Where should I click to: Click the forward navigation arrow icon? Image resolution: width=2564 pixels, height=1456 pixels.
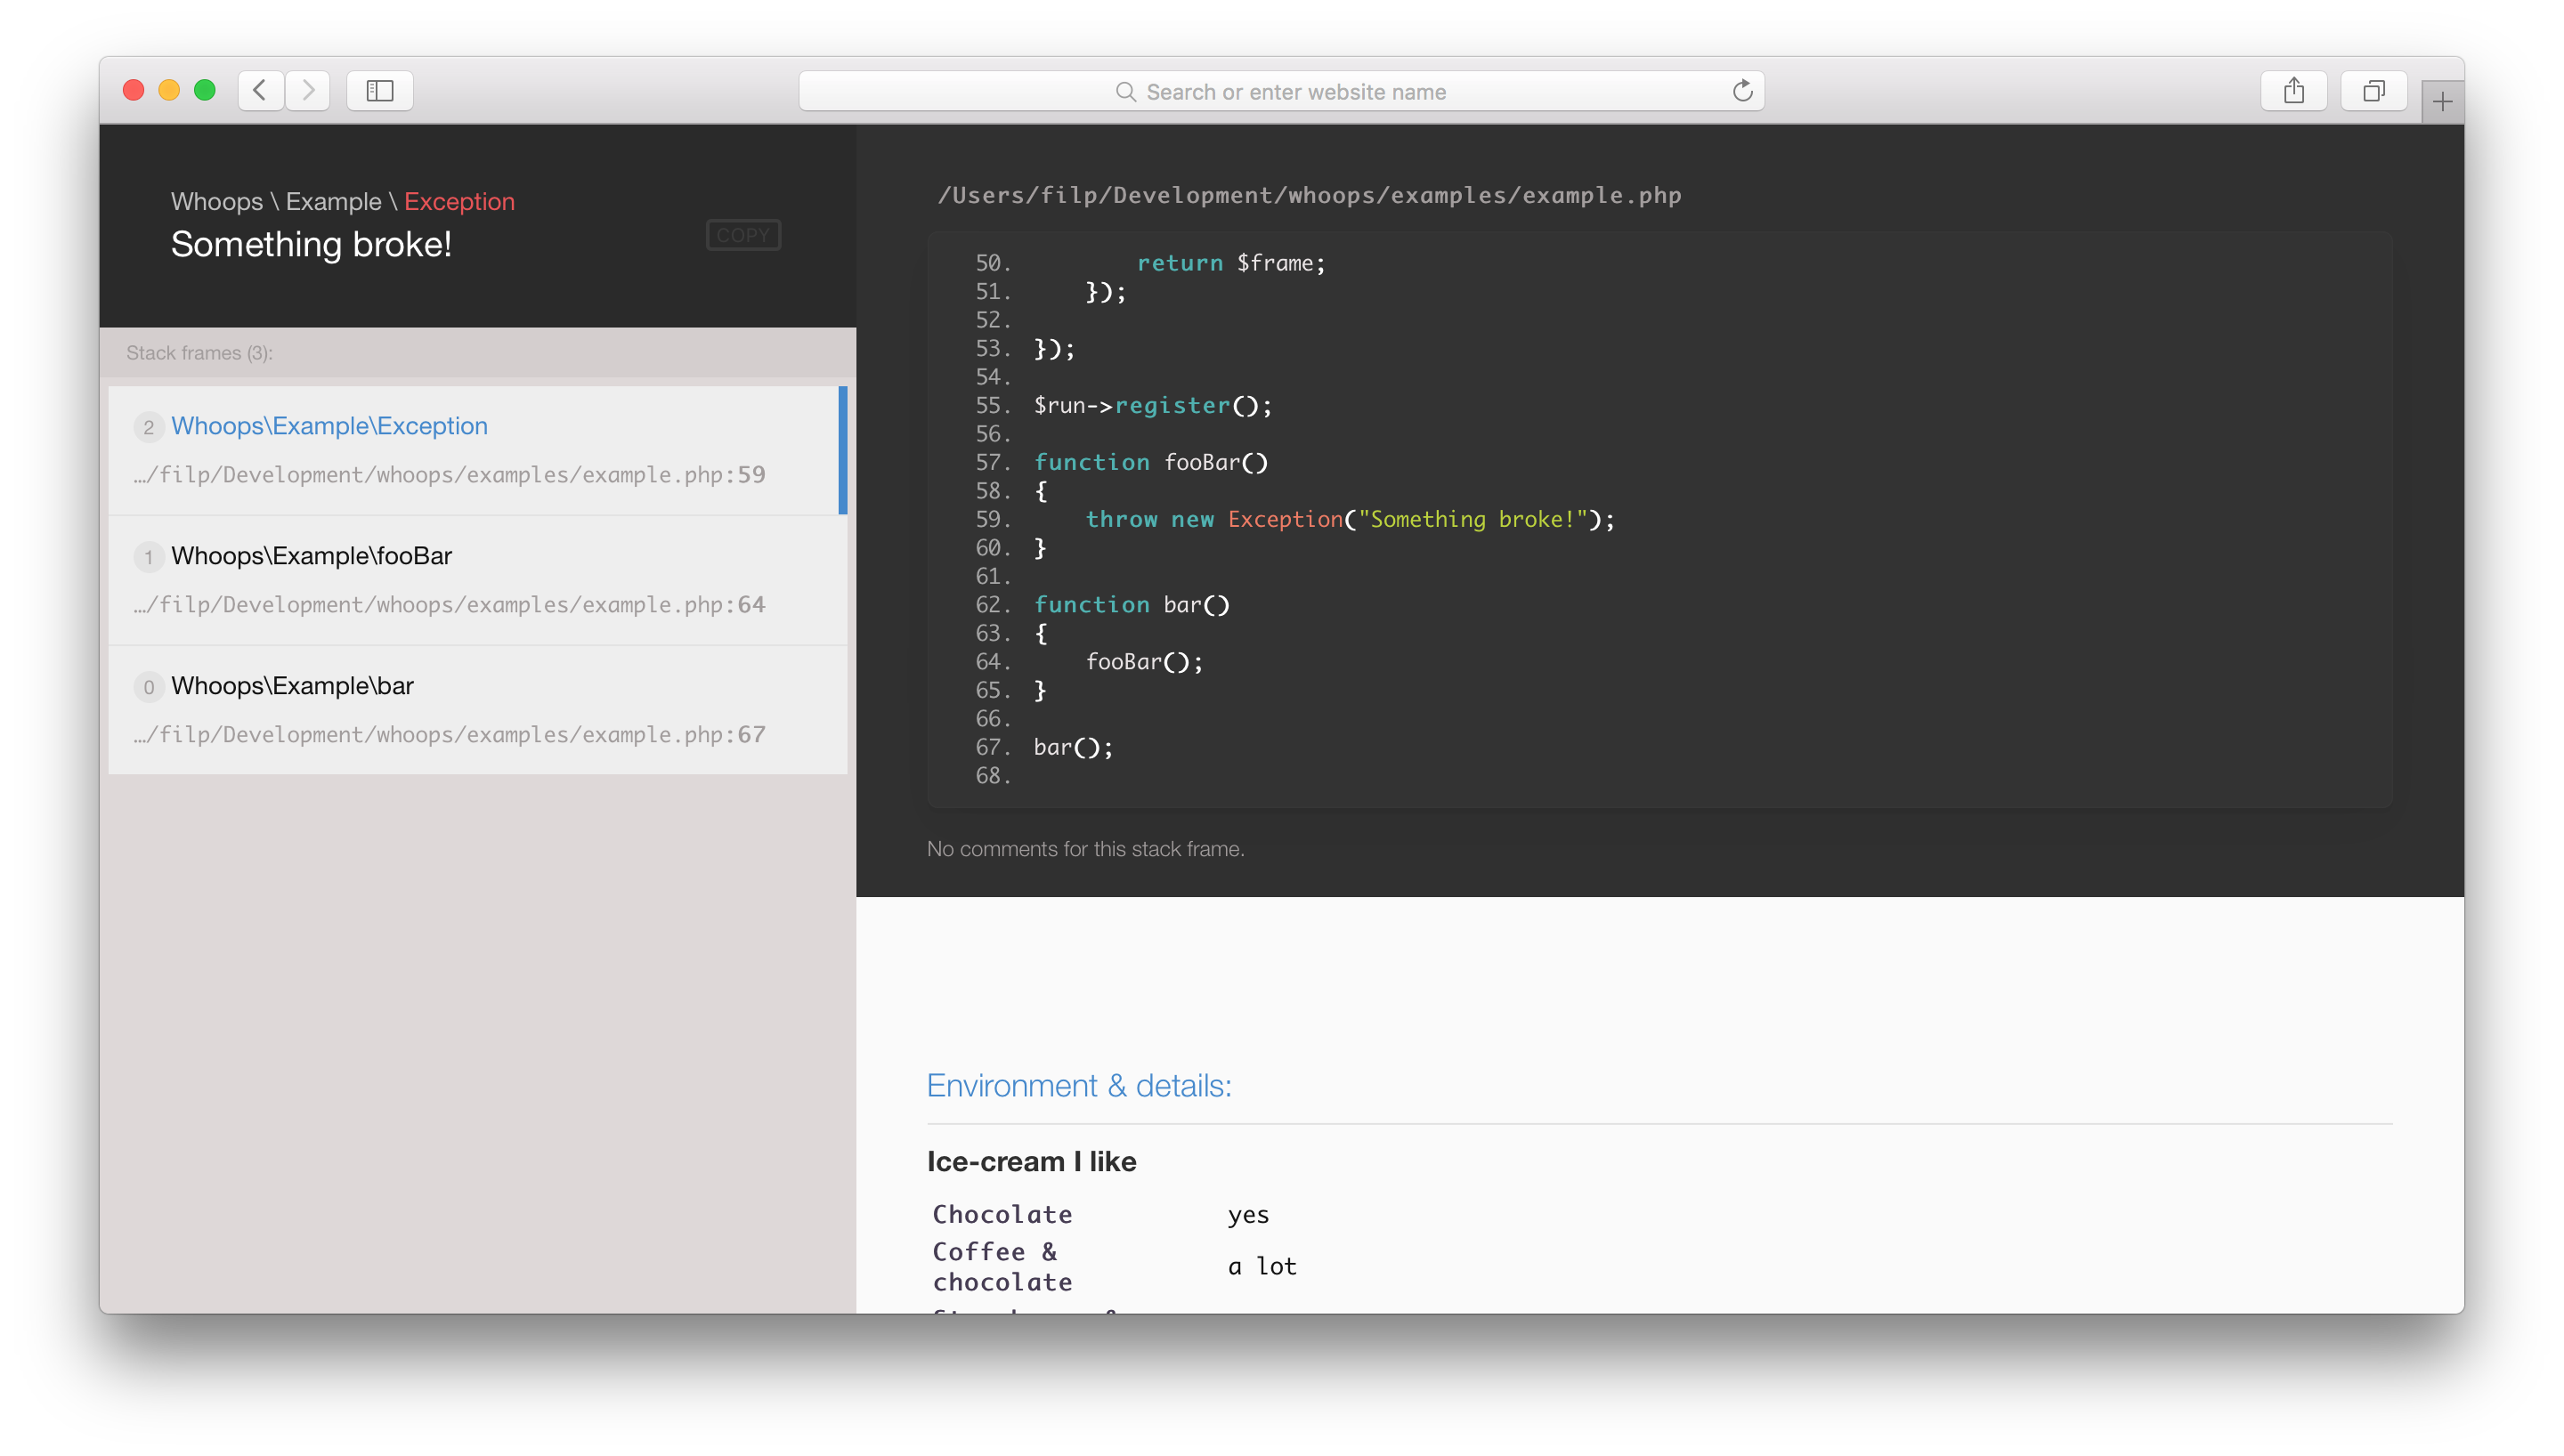pos(308,90)
